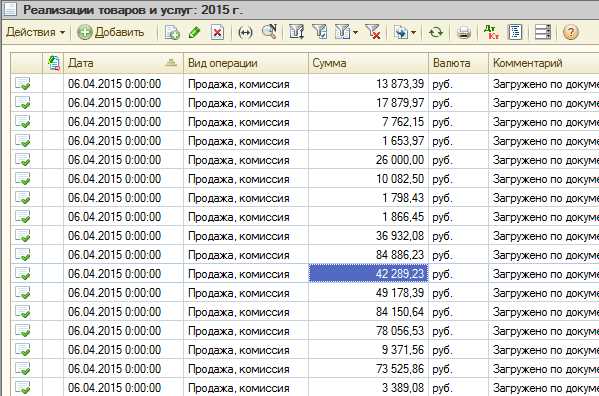Image resolution: width=599 pixels, height=396 pixels.
Task: Click the printer icon
Action: point(464,32)
